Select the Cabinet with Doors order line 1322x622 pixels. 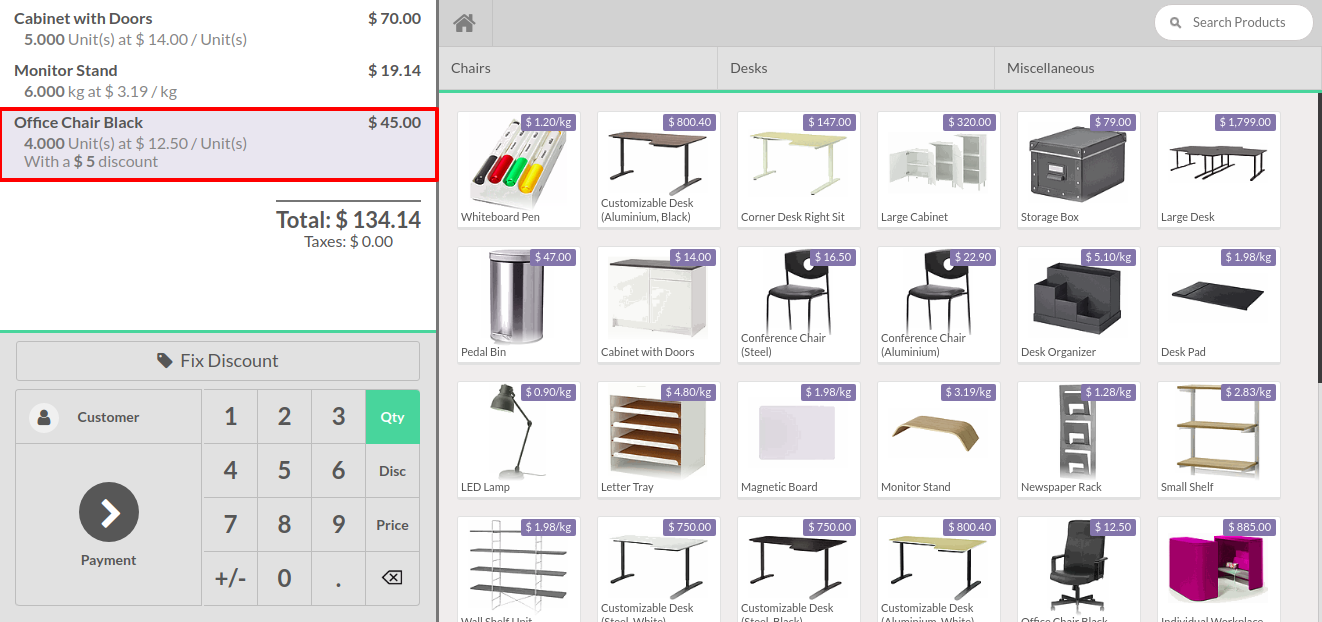coord(217,29)
